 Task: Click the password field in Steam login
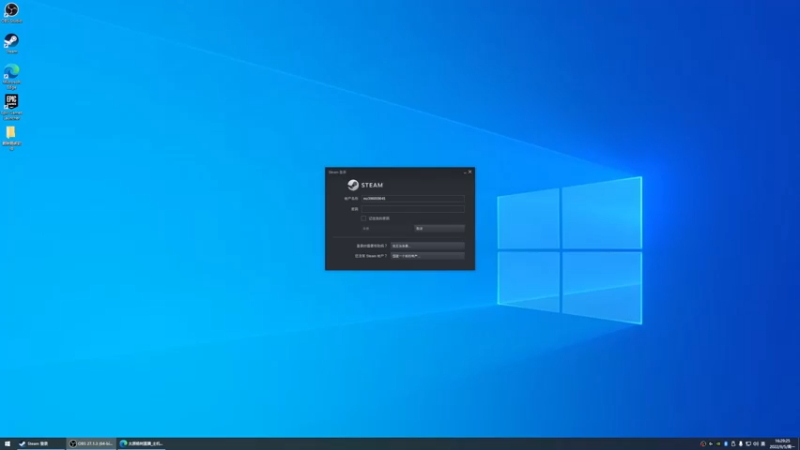[413, 209]
